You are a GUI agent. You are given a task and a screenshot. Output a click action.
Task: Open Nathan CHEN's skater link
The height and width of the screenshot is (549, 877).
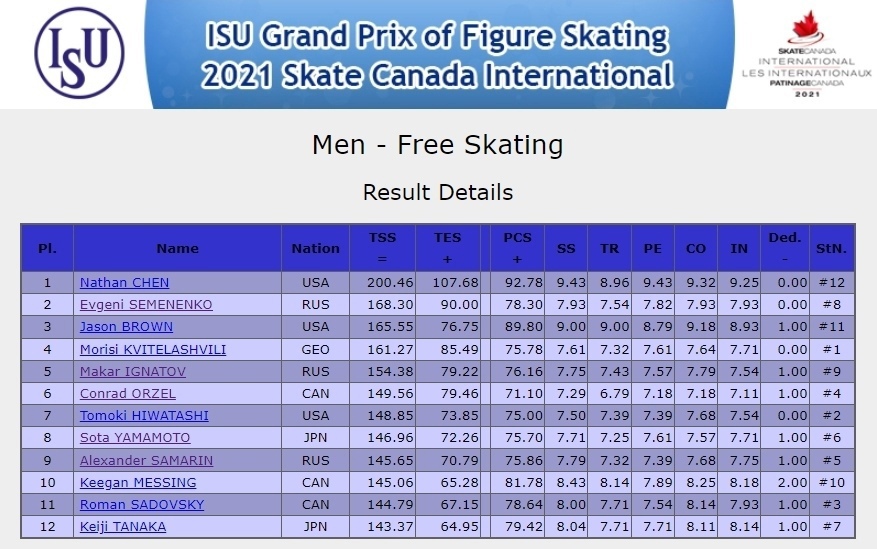[x=124, y=283]
